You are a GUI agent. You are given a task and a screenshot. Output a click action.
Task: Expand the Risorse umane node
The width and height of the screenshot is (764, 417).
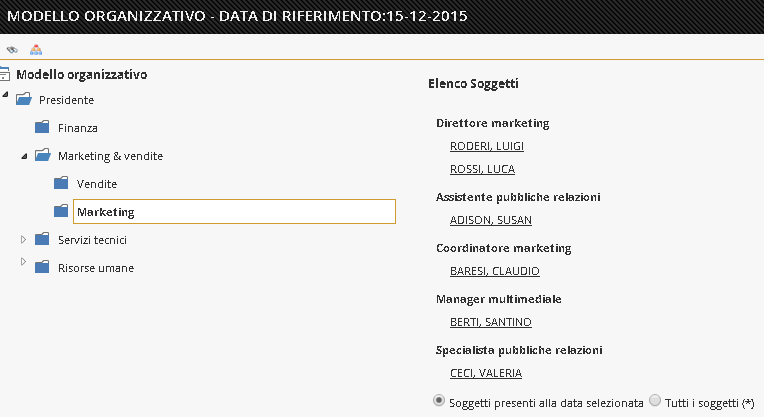[23, 262]
